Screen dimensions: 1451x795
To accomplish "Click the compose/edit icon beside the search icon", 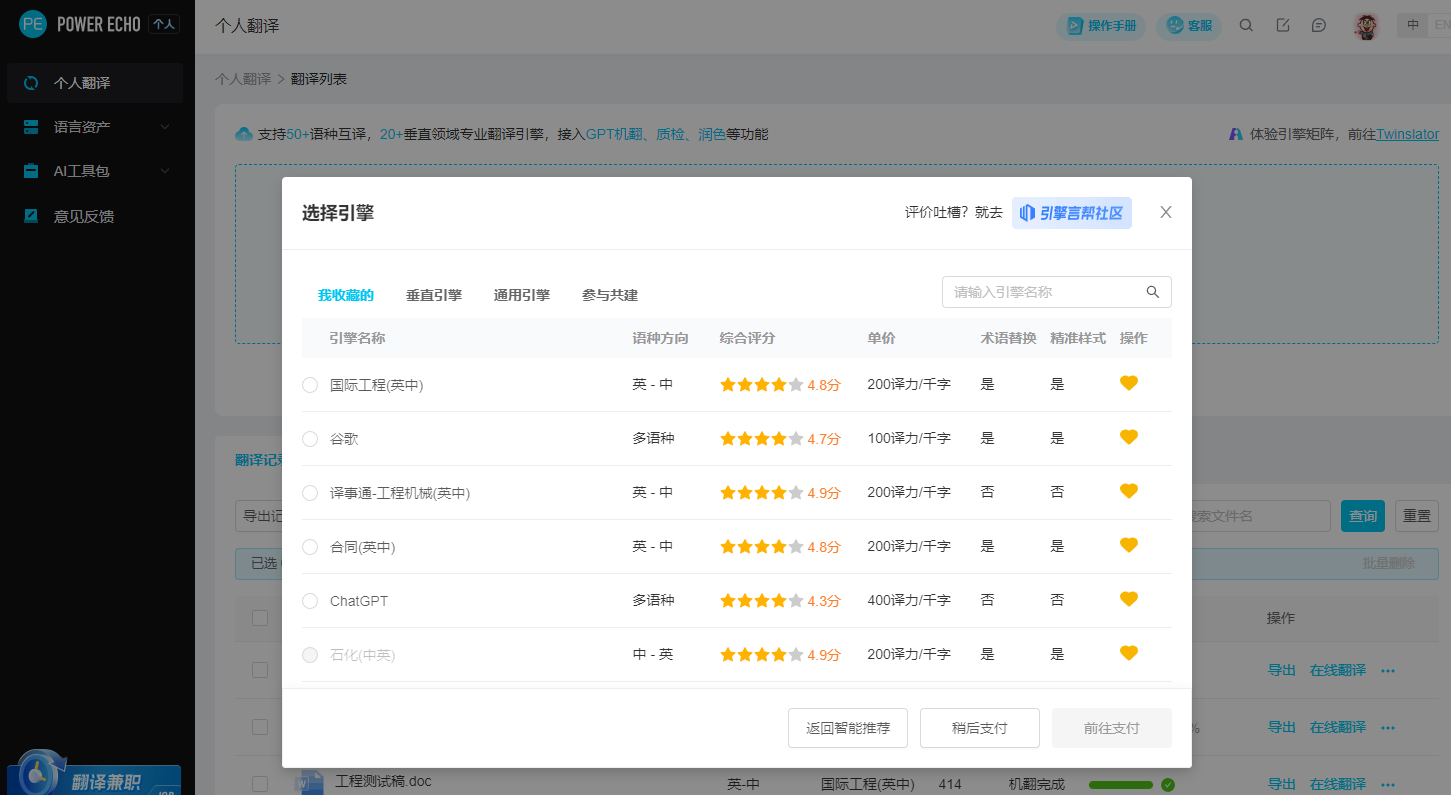I will tap(1283, 25).
